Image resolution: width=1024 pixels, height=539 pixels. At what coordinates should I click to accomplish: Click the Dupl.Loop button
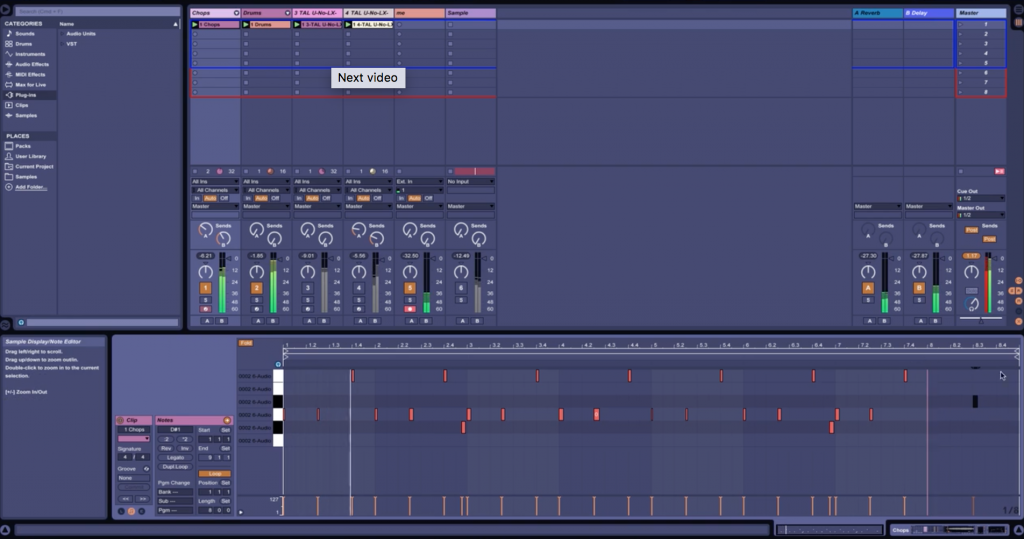pyautogui.click(x=173, y=467)
